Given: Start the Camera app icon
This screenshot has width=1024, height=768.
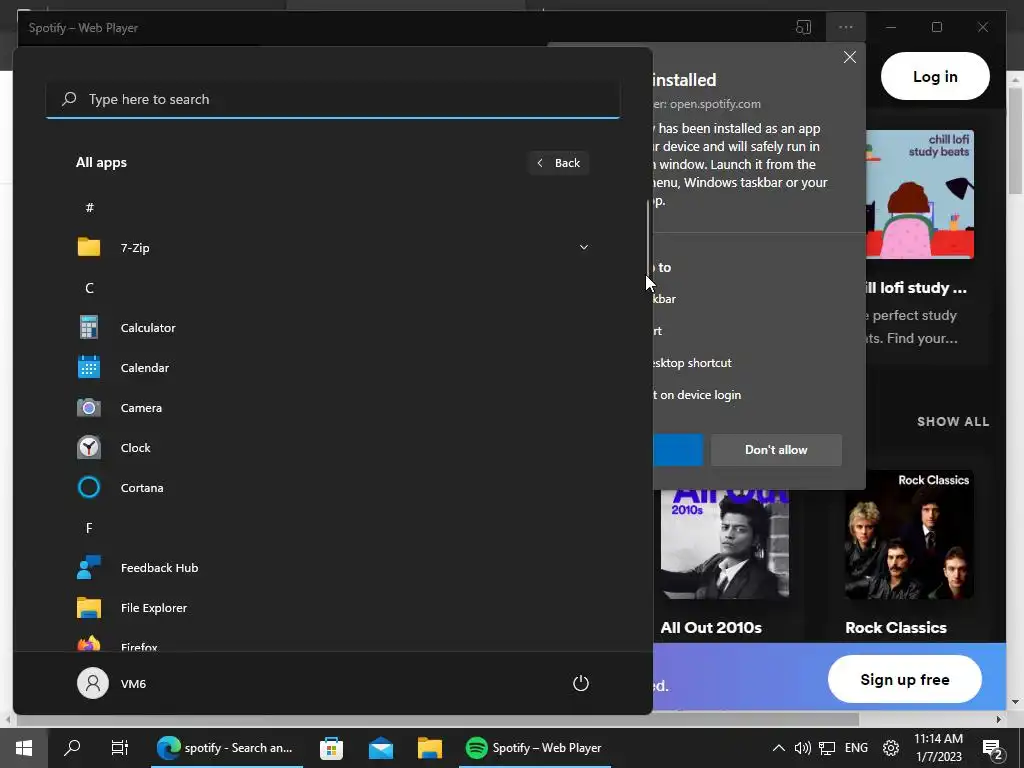Looking at the screenshot, I should coord(89,408).
